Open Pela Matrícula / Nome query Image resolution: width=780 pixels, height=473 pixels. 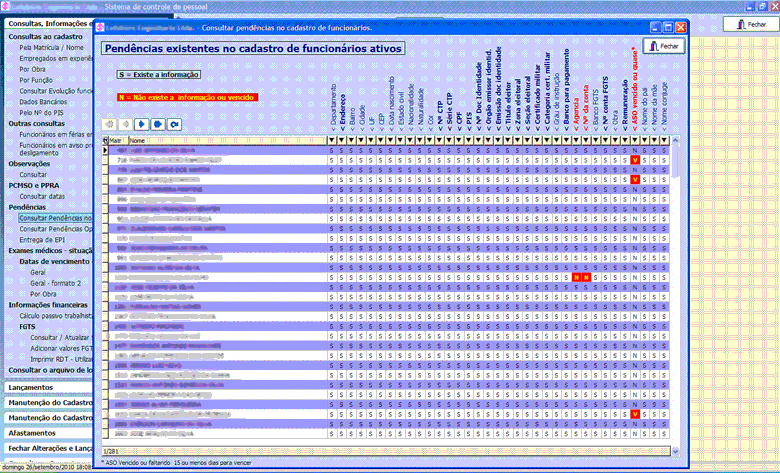click(51, 48)
